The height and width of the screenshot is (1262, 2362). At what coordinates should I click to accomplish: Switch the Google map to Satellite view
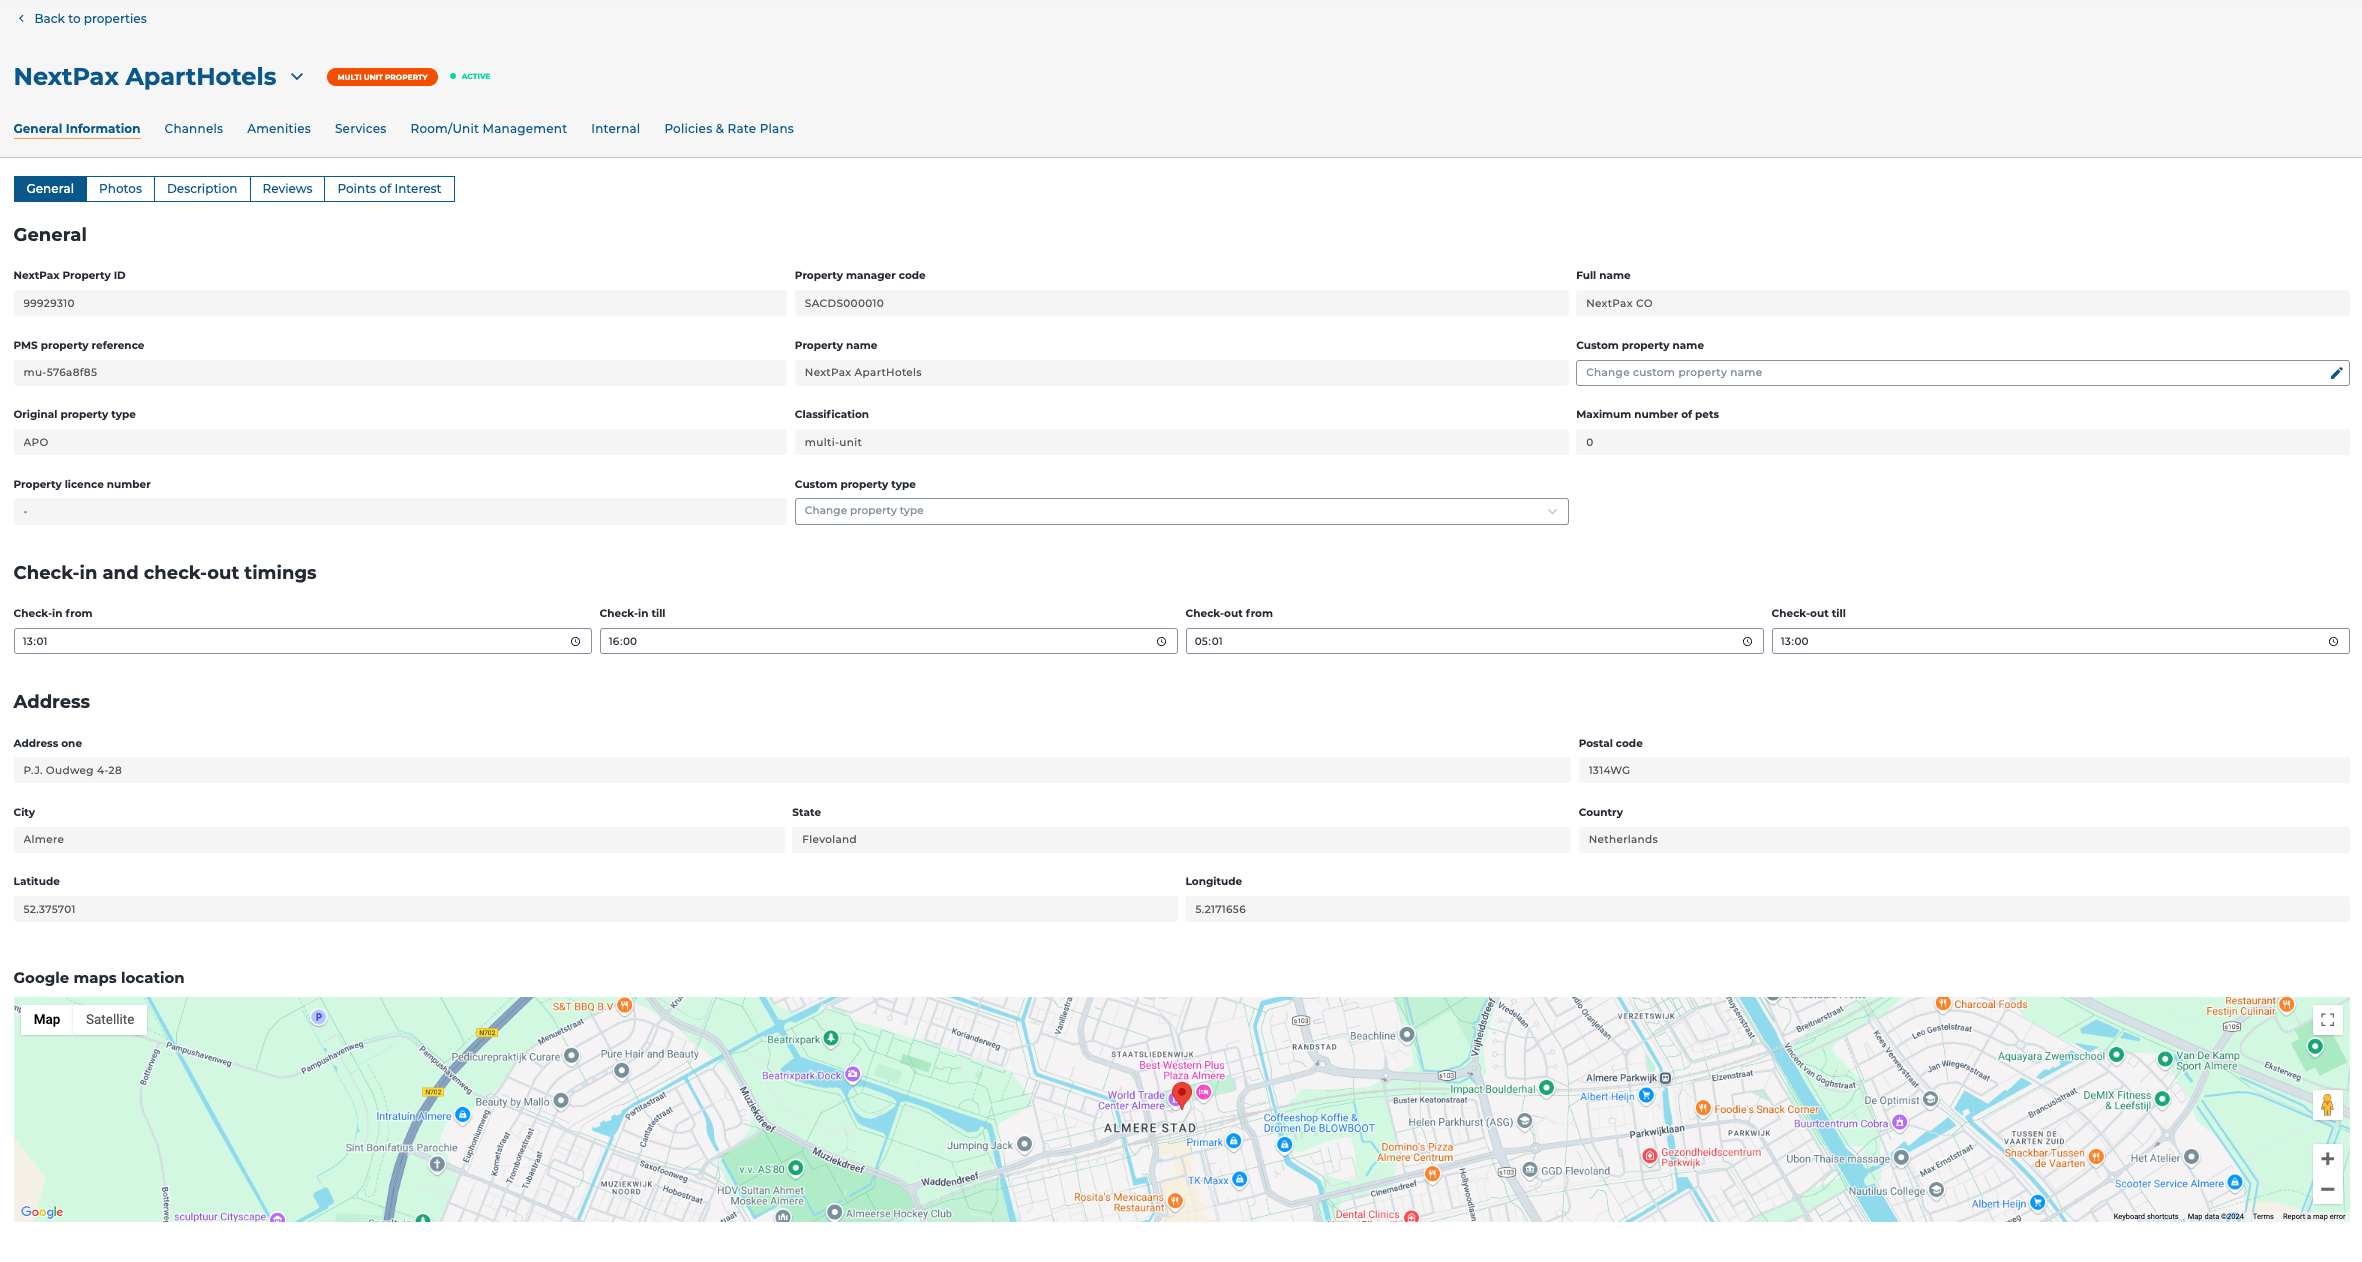pyautogui.click(x=110, y=1019)
